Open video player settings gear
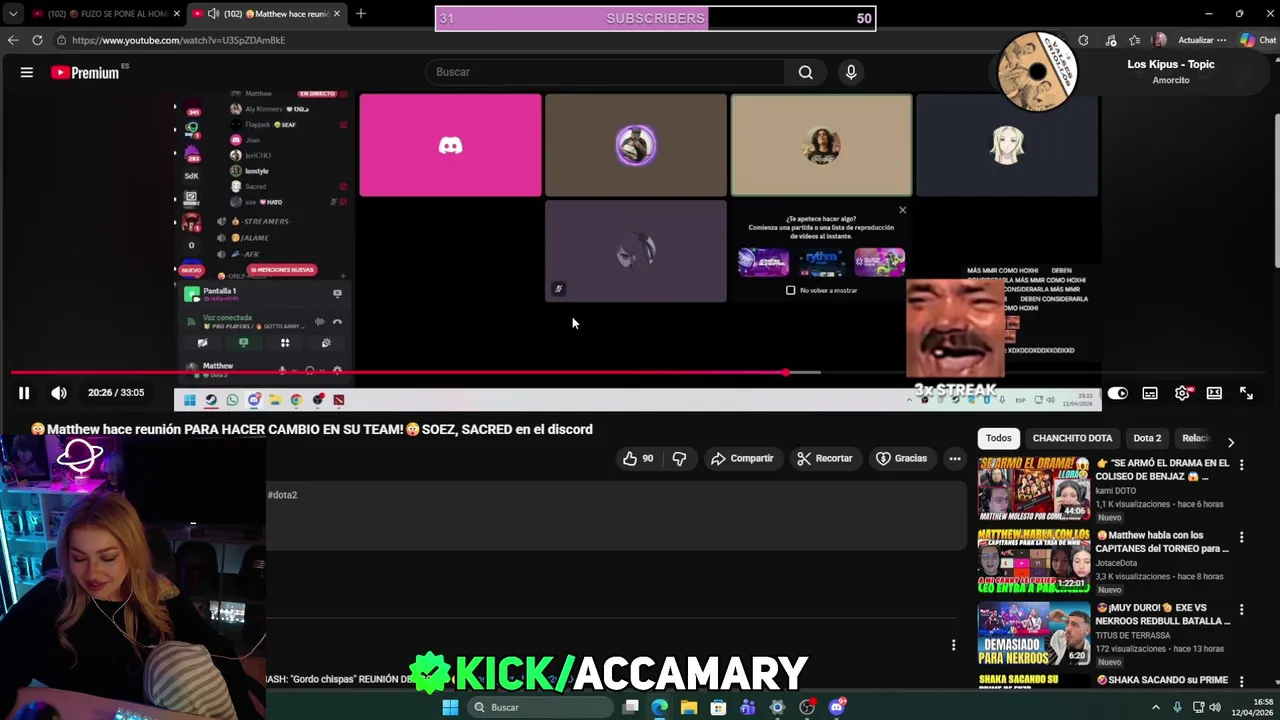Image resolution: width=1280 pixels, height=720 pixels. [1182, 393]
